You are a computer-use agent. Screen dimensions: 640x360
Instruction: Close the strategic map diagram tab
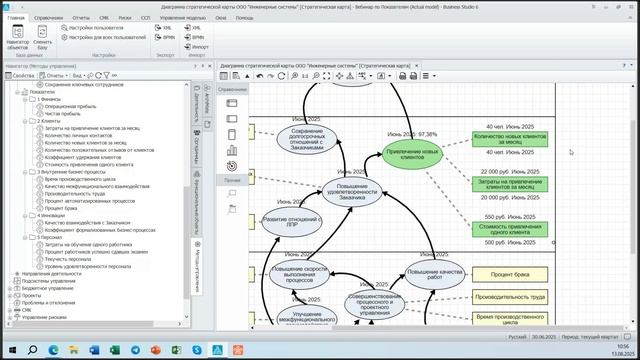(x=416, y=66)
